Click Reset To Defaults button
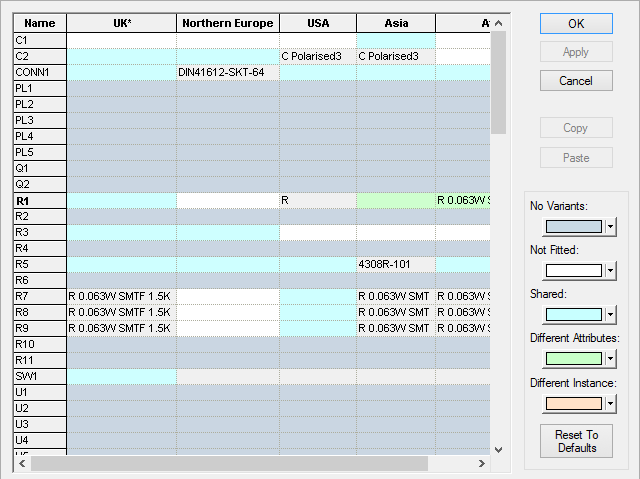Viewport: 640px width, 479px height. point(576,441)
